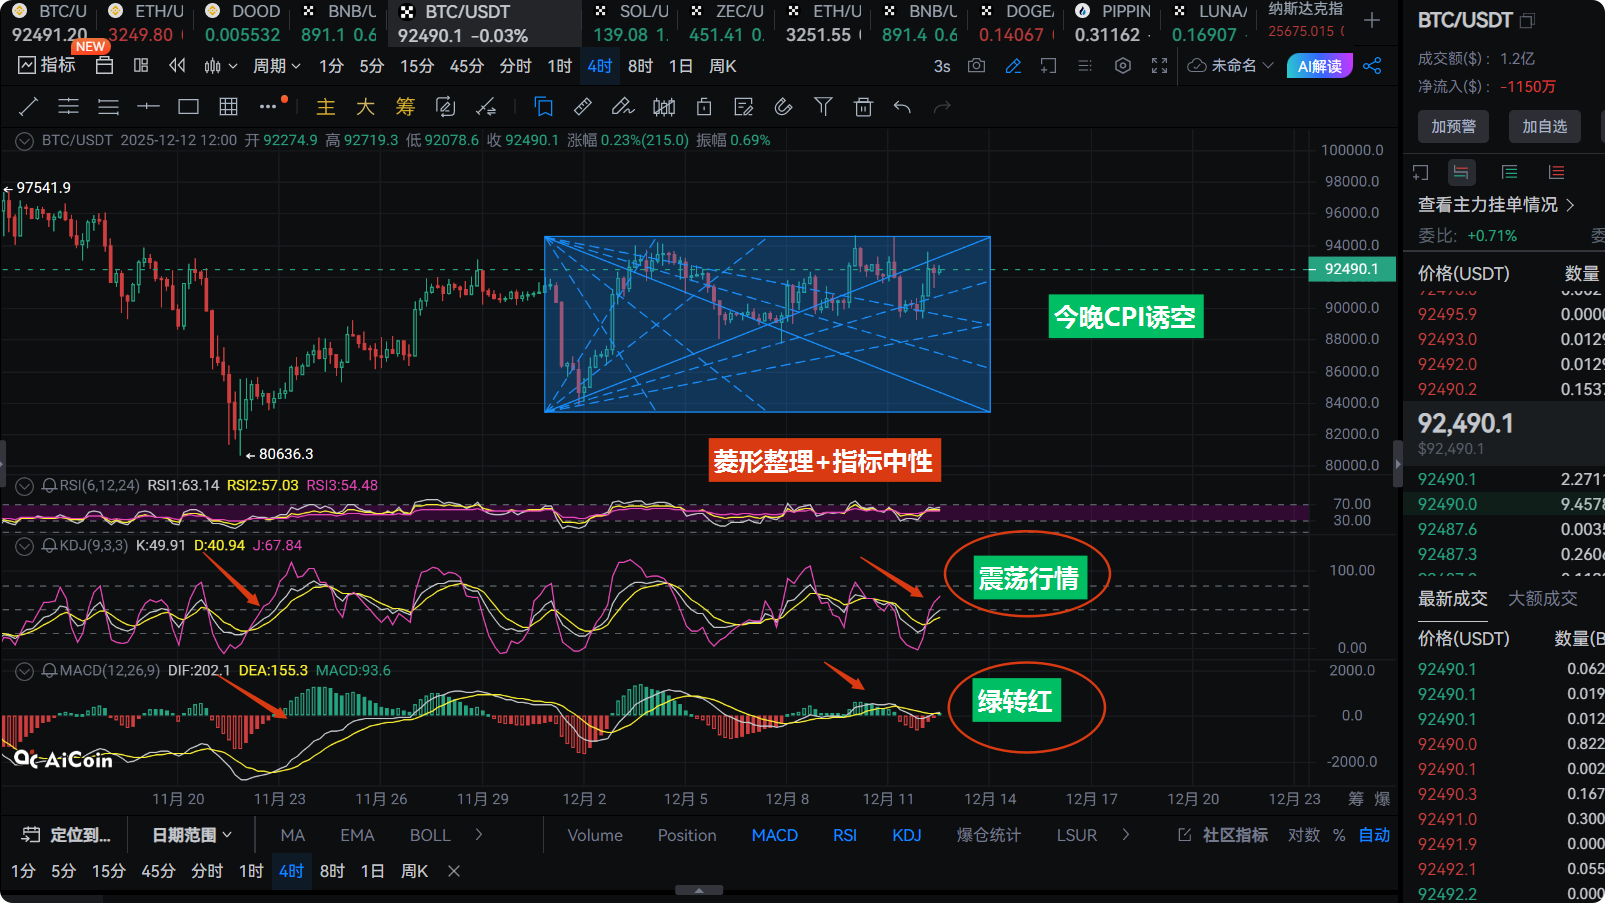Viewport: 1605px width, 903px height.
Task: Toggle the RSI indicator at bottom bar
Action: point(844,835)
